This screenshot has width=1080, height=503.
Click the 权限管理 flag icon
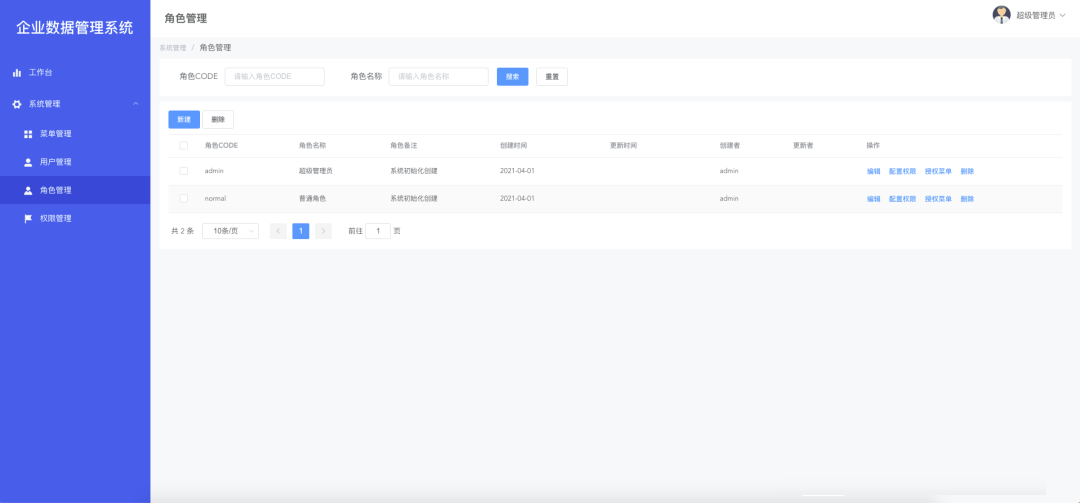[x=28, y=218]
